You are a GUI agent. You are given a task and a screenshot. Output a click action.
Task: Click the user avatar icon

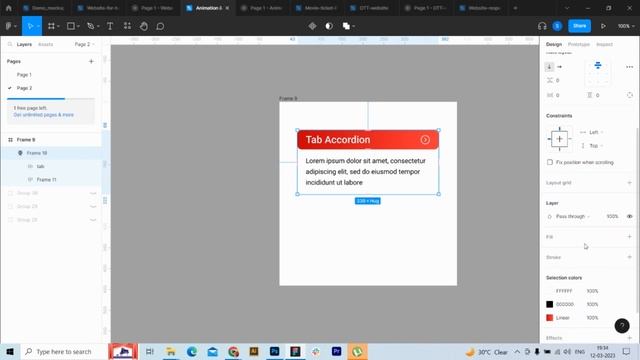pyautogui.click(x=557, y=26)
